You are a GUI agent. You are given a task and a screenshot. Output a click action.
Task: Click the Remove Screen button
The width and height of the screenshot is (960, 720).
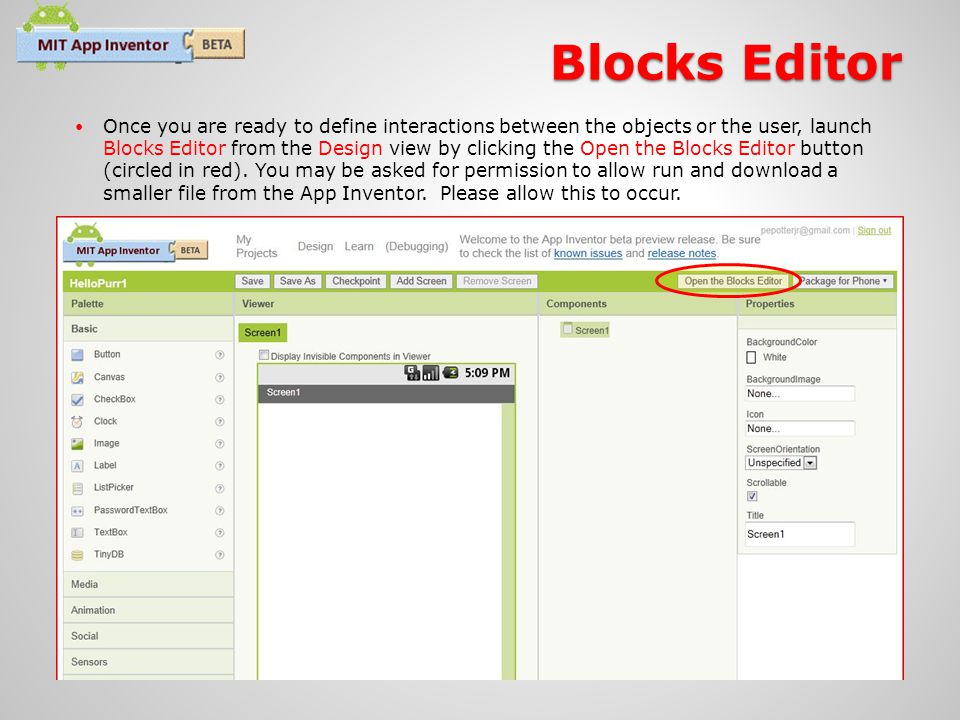click(x=497, y=281)
